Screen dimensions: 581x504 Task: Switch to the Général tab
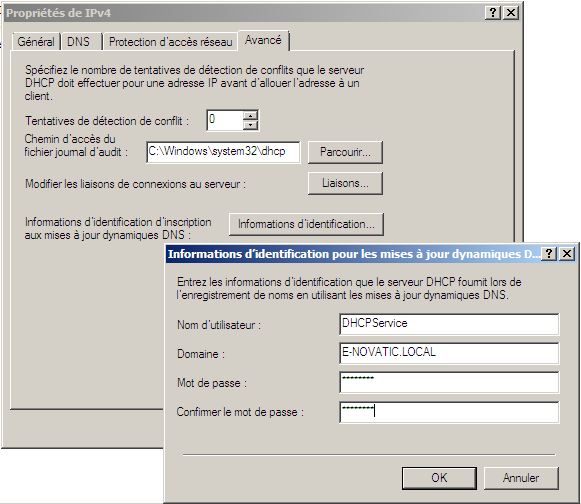(x=36, y=42)
